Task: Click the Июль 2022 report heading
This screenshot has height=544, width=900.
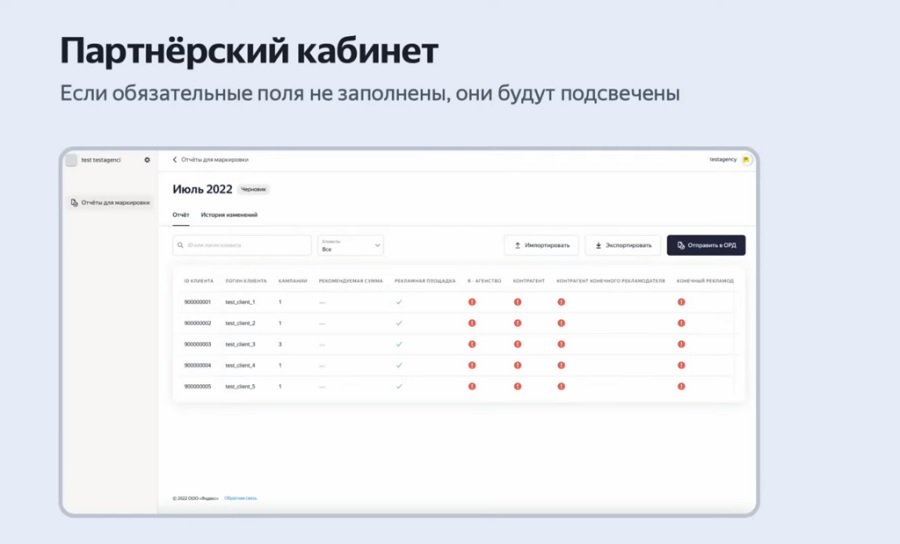Action: 202,189
